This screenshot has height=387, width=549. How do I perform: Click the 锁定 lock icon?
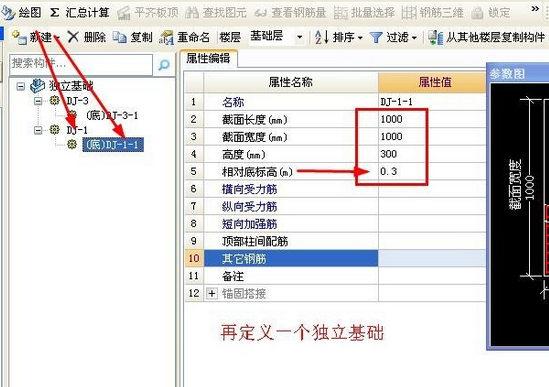pyautogui.click(x=477, y=13)
